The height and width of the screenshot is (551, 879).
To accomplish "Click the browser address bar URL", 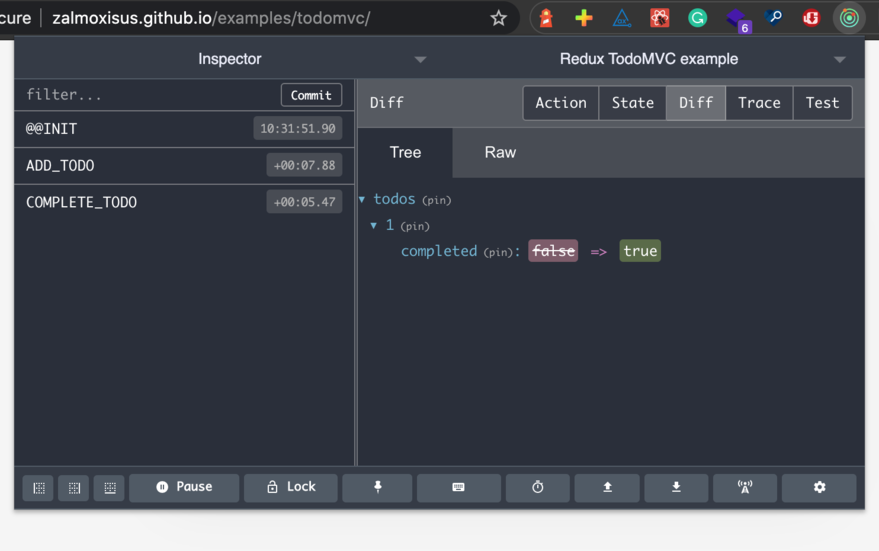I will pyautogui.click(x=211, y=18).
